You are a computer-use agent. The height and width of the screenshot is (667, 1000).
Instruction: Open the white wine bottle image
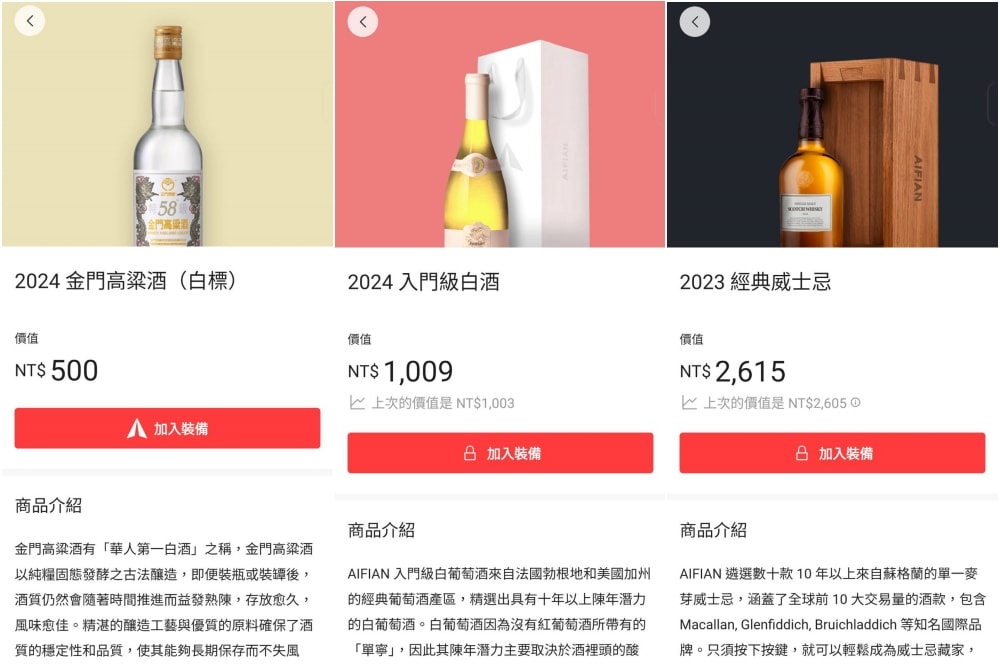477,161
